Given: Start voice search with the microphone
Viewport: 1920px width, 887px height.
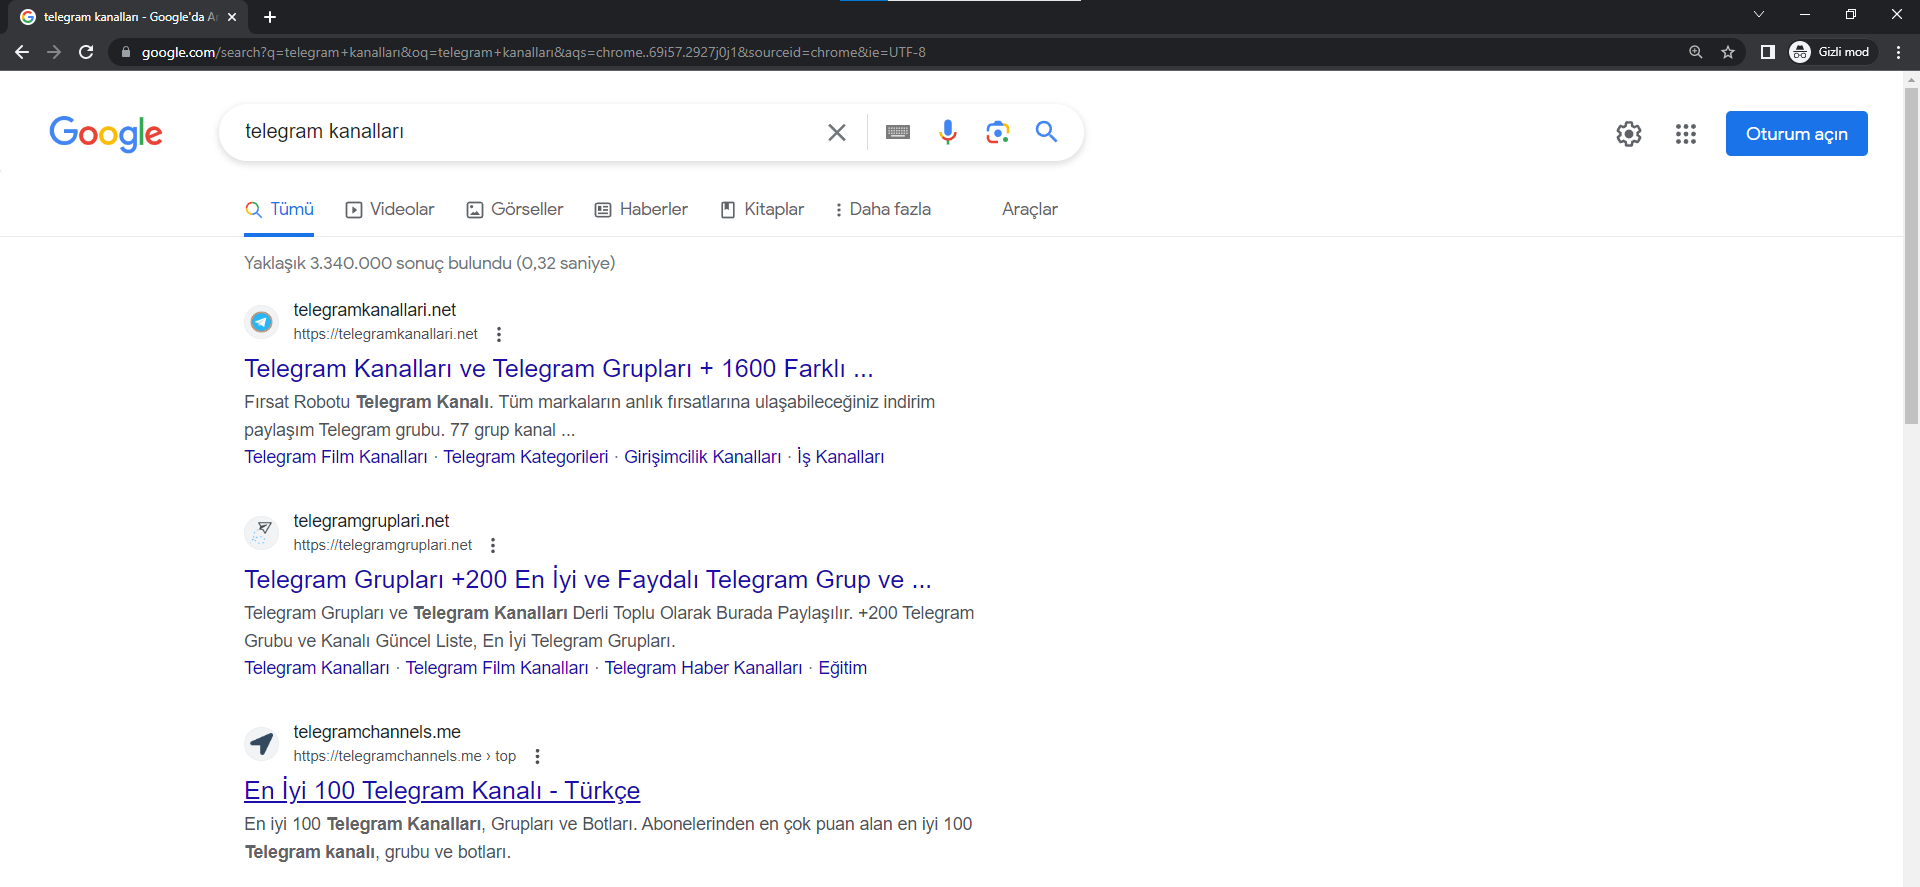Looking at the screenshot, I should click(948, 132).
